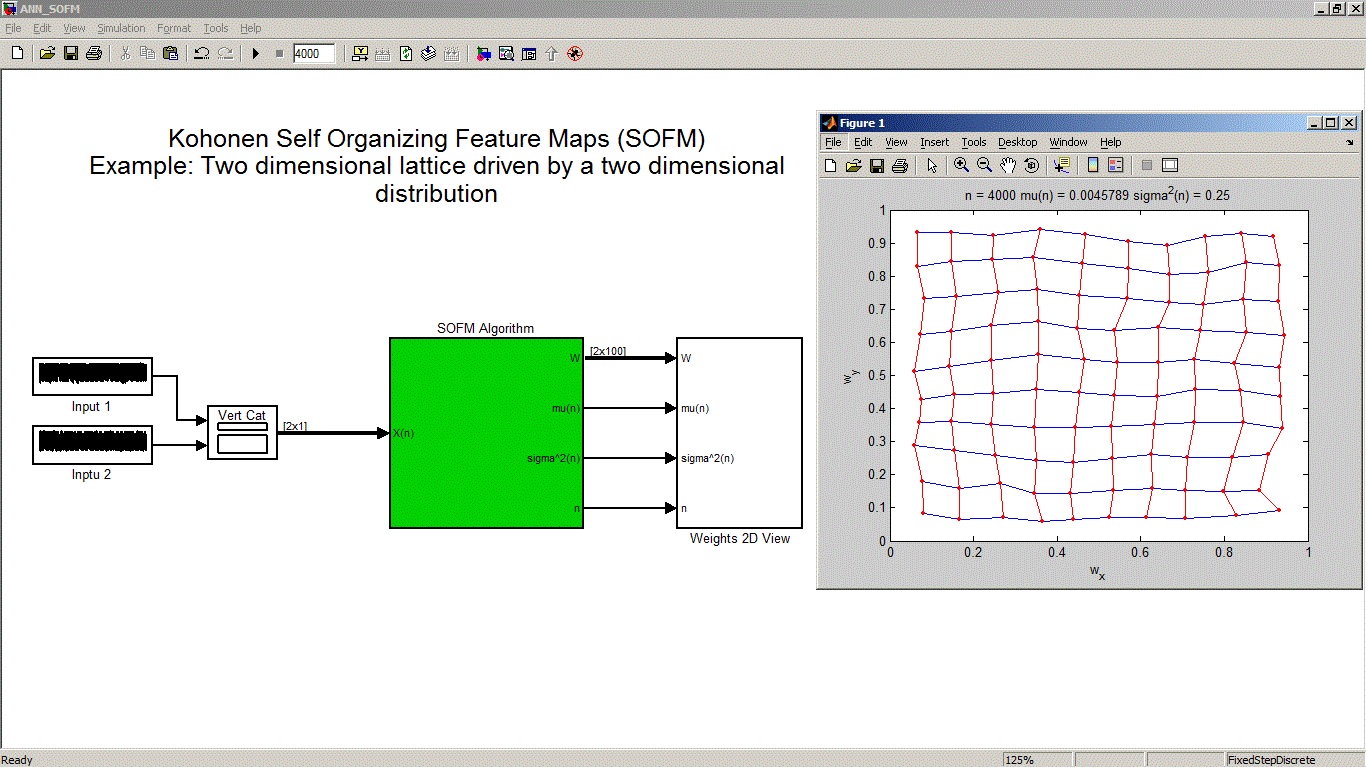Stop the running simulation
Image resolution: width=1366 pixels, height=768 pixels.
278,53
